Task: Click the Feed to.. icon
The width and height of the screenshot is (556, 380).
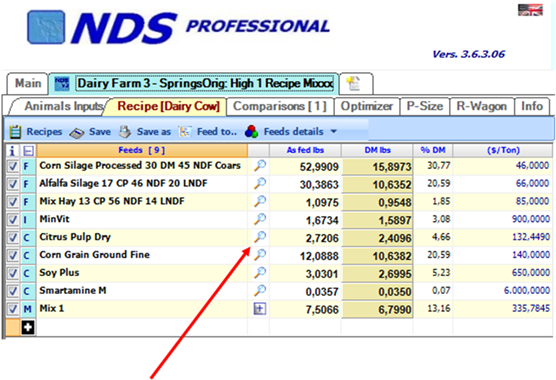Action: click(x=185, y=132)
